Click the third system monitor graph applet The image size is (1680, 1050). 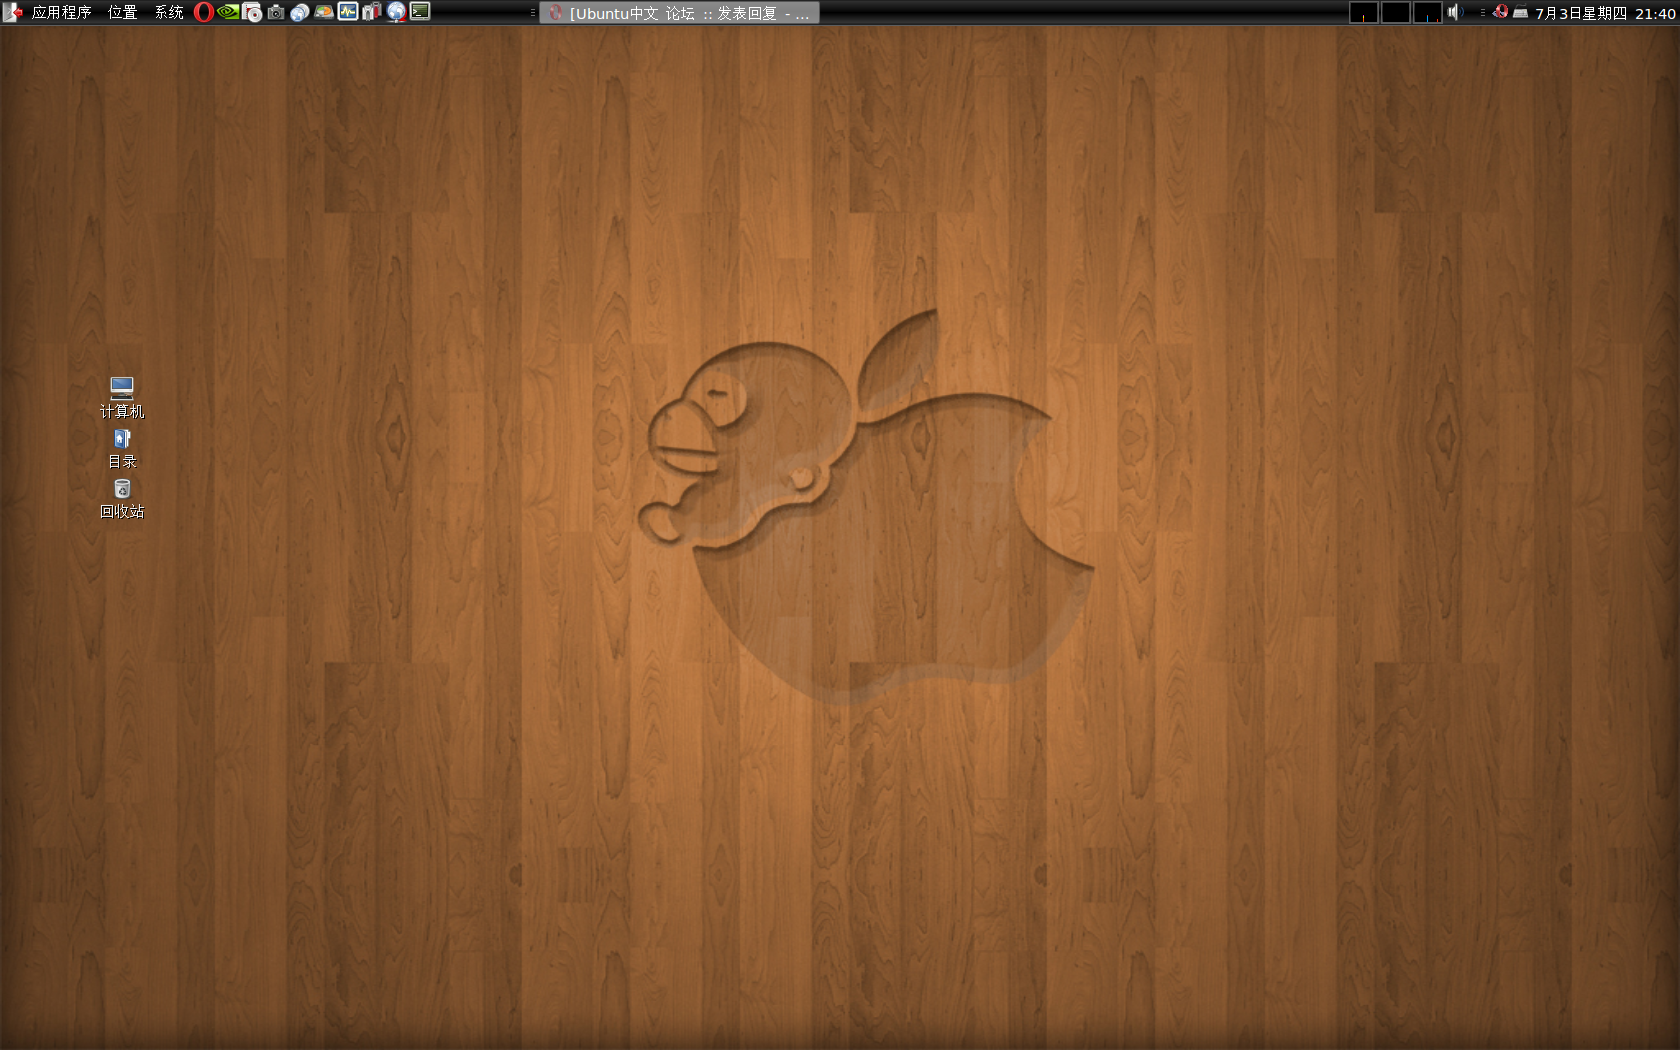(1428, 12)
